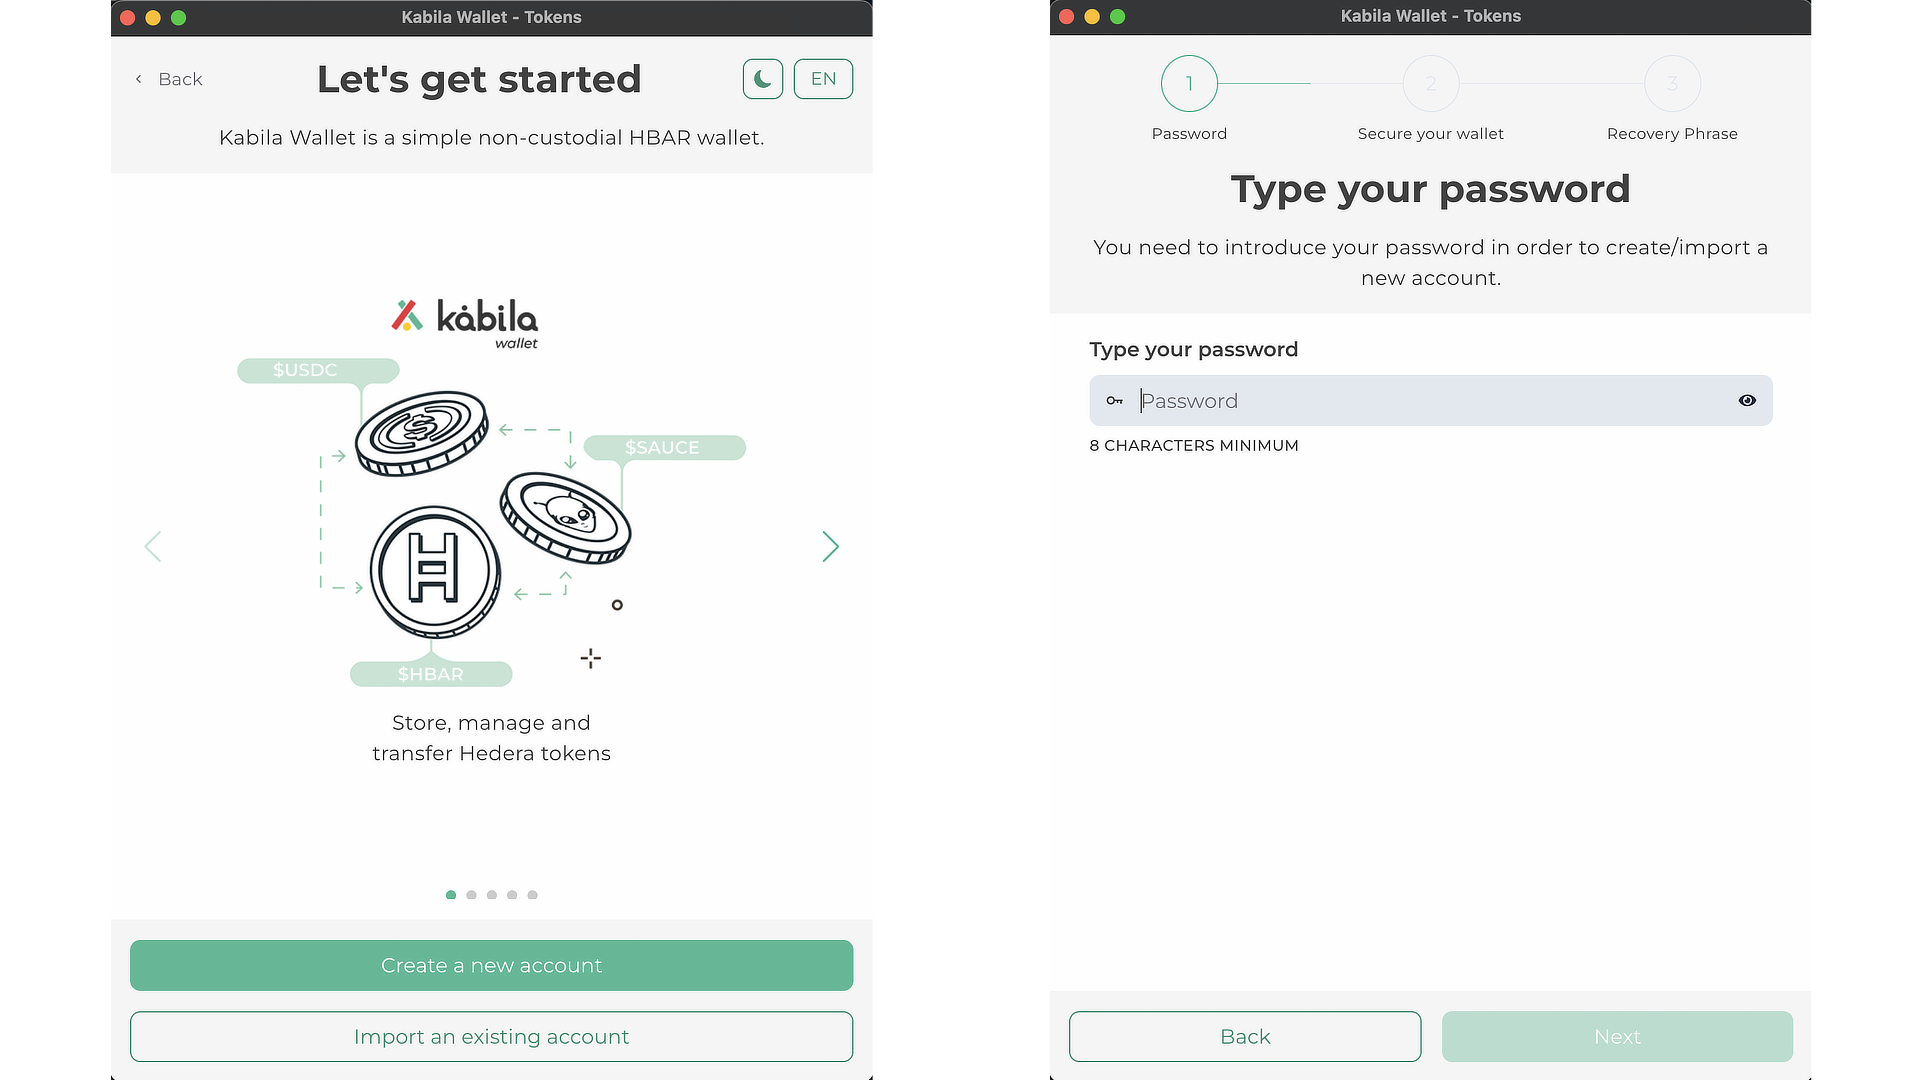Show password using the eye icon
This screenshot has height=1080, width=1920.
pyautogui.click(x=1747, y=400)
